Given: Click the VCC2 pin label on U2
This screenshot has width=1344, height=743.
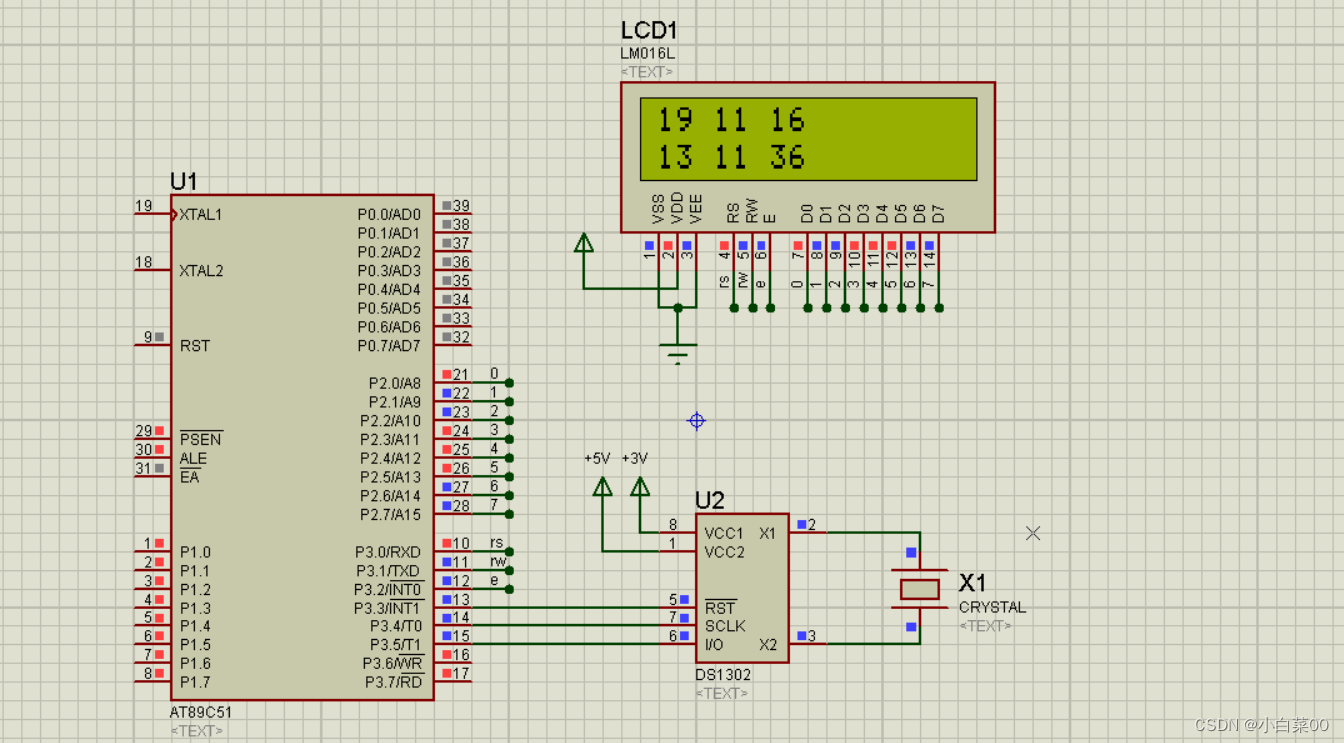Looking at the screenshot, I should 724,552.
